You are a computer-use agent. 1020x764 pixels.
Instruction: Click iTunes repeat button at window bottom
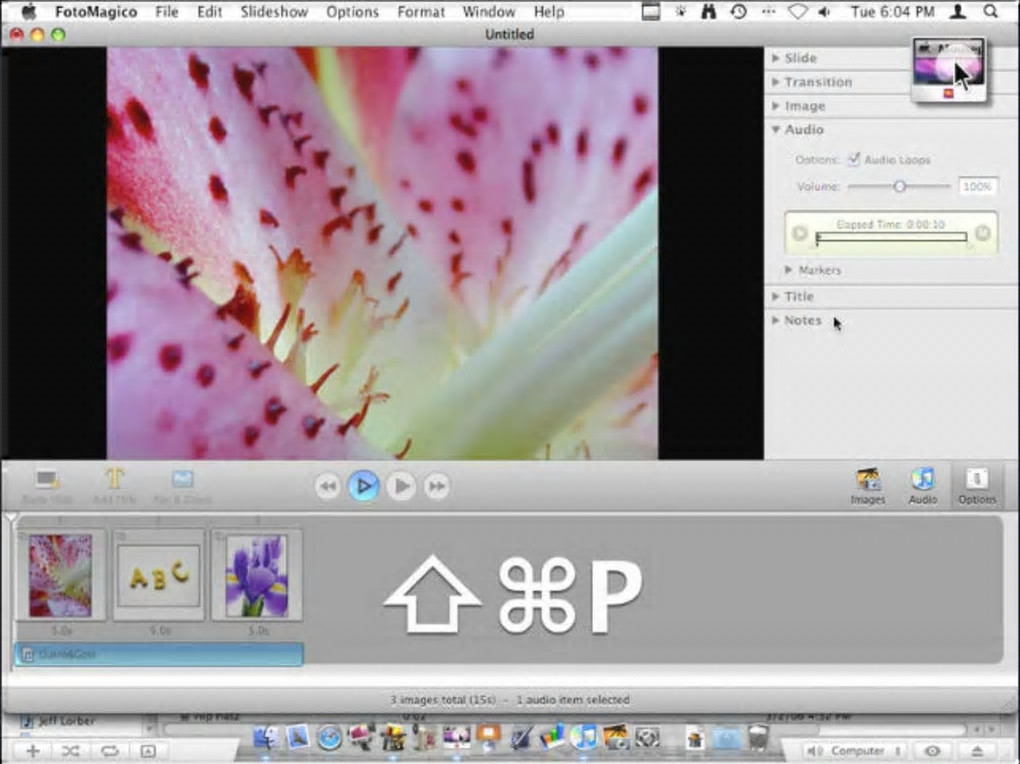[x=109, y=751]
